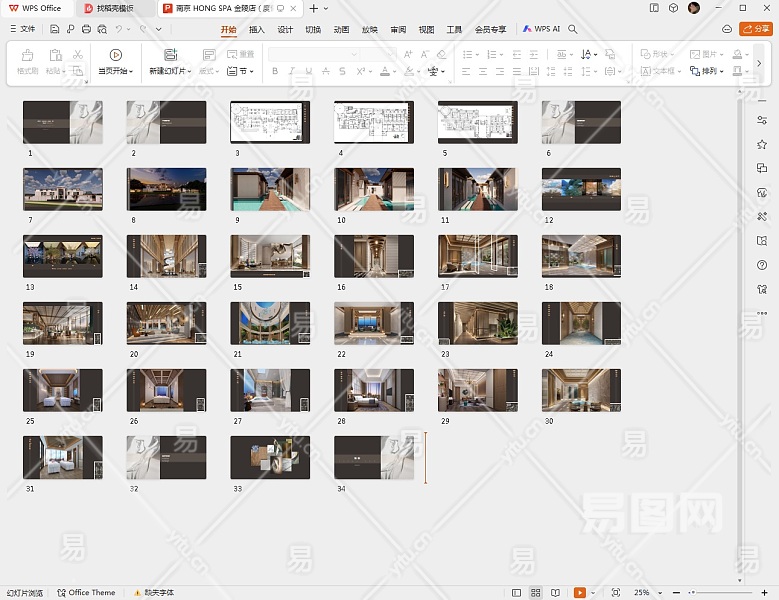Click the orange 分享 share button
The height and width of the screenshot is (600, 779).
pyautogui.click(x=755, y=30)
